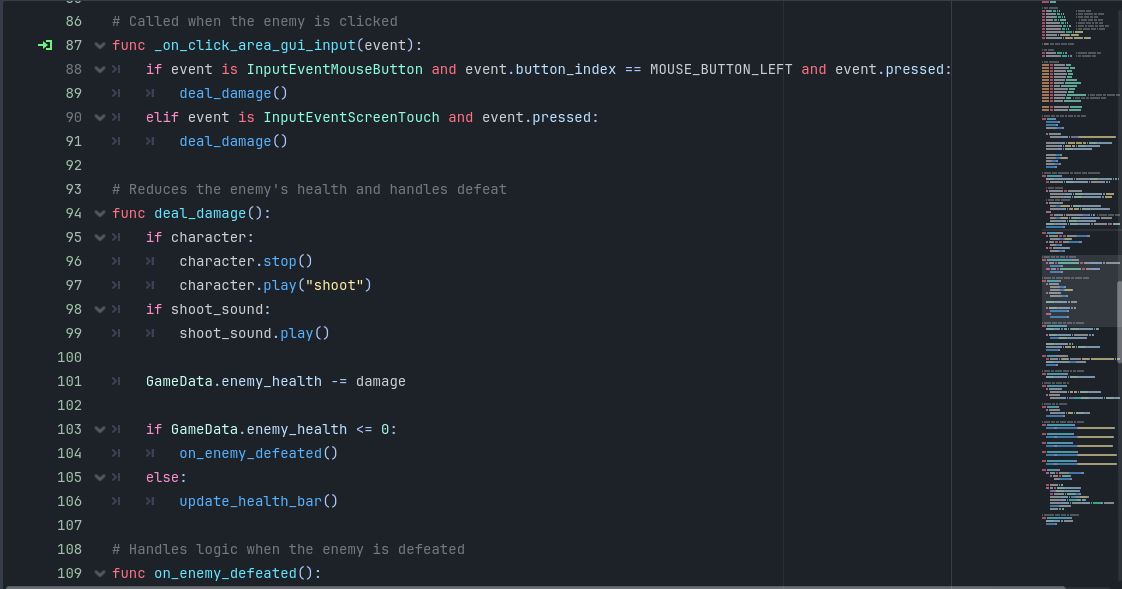Click the update_health_bar() call
This screenshot has width=1122, height=589.
258,501
